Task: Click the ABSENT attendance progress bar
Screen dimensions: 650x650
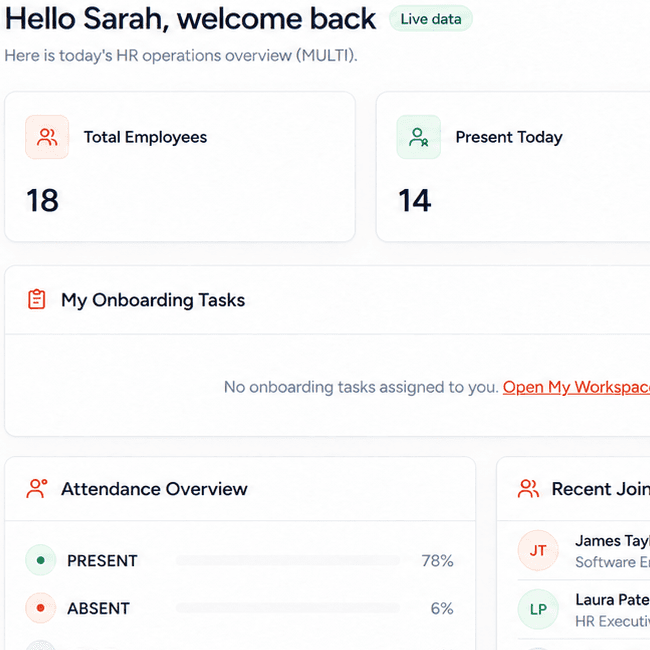Action: pyautogui.click(x=288, y=608)
